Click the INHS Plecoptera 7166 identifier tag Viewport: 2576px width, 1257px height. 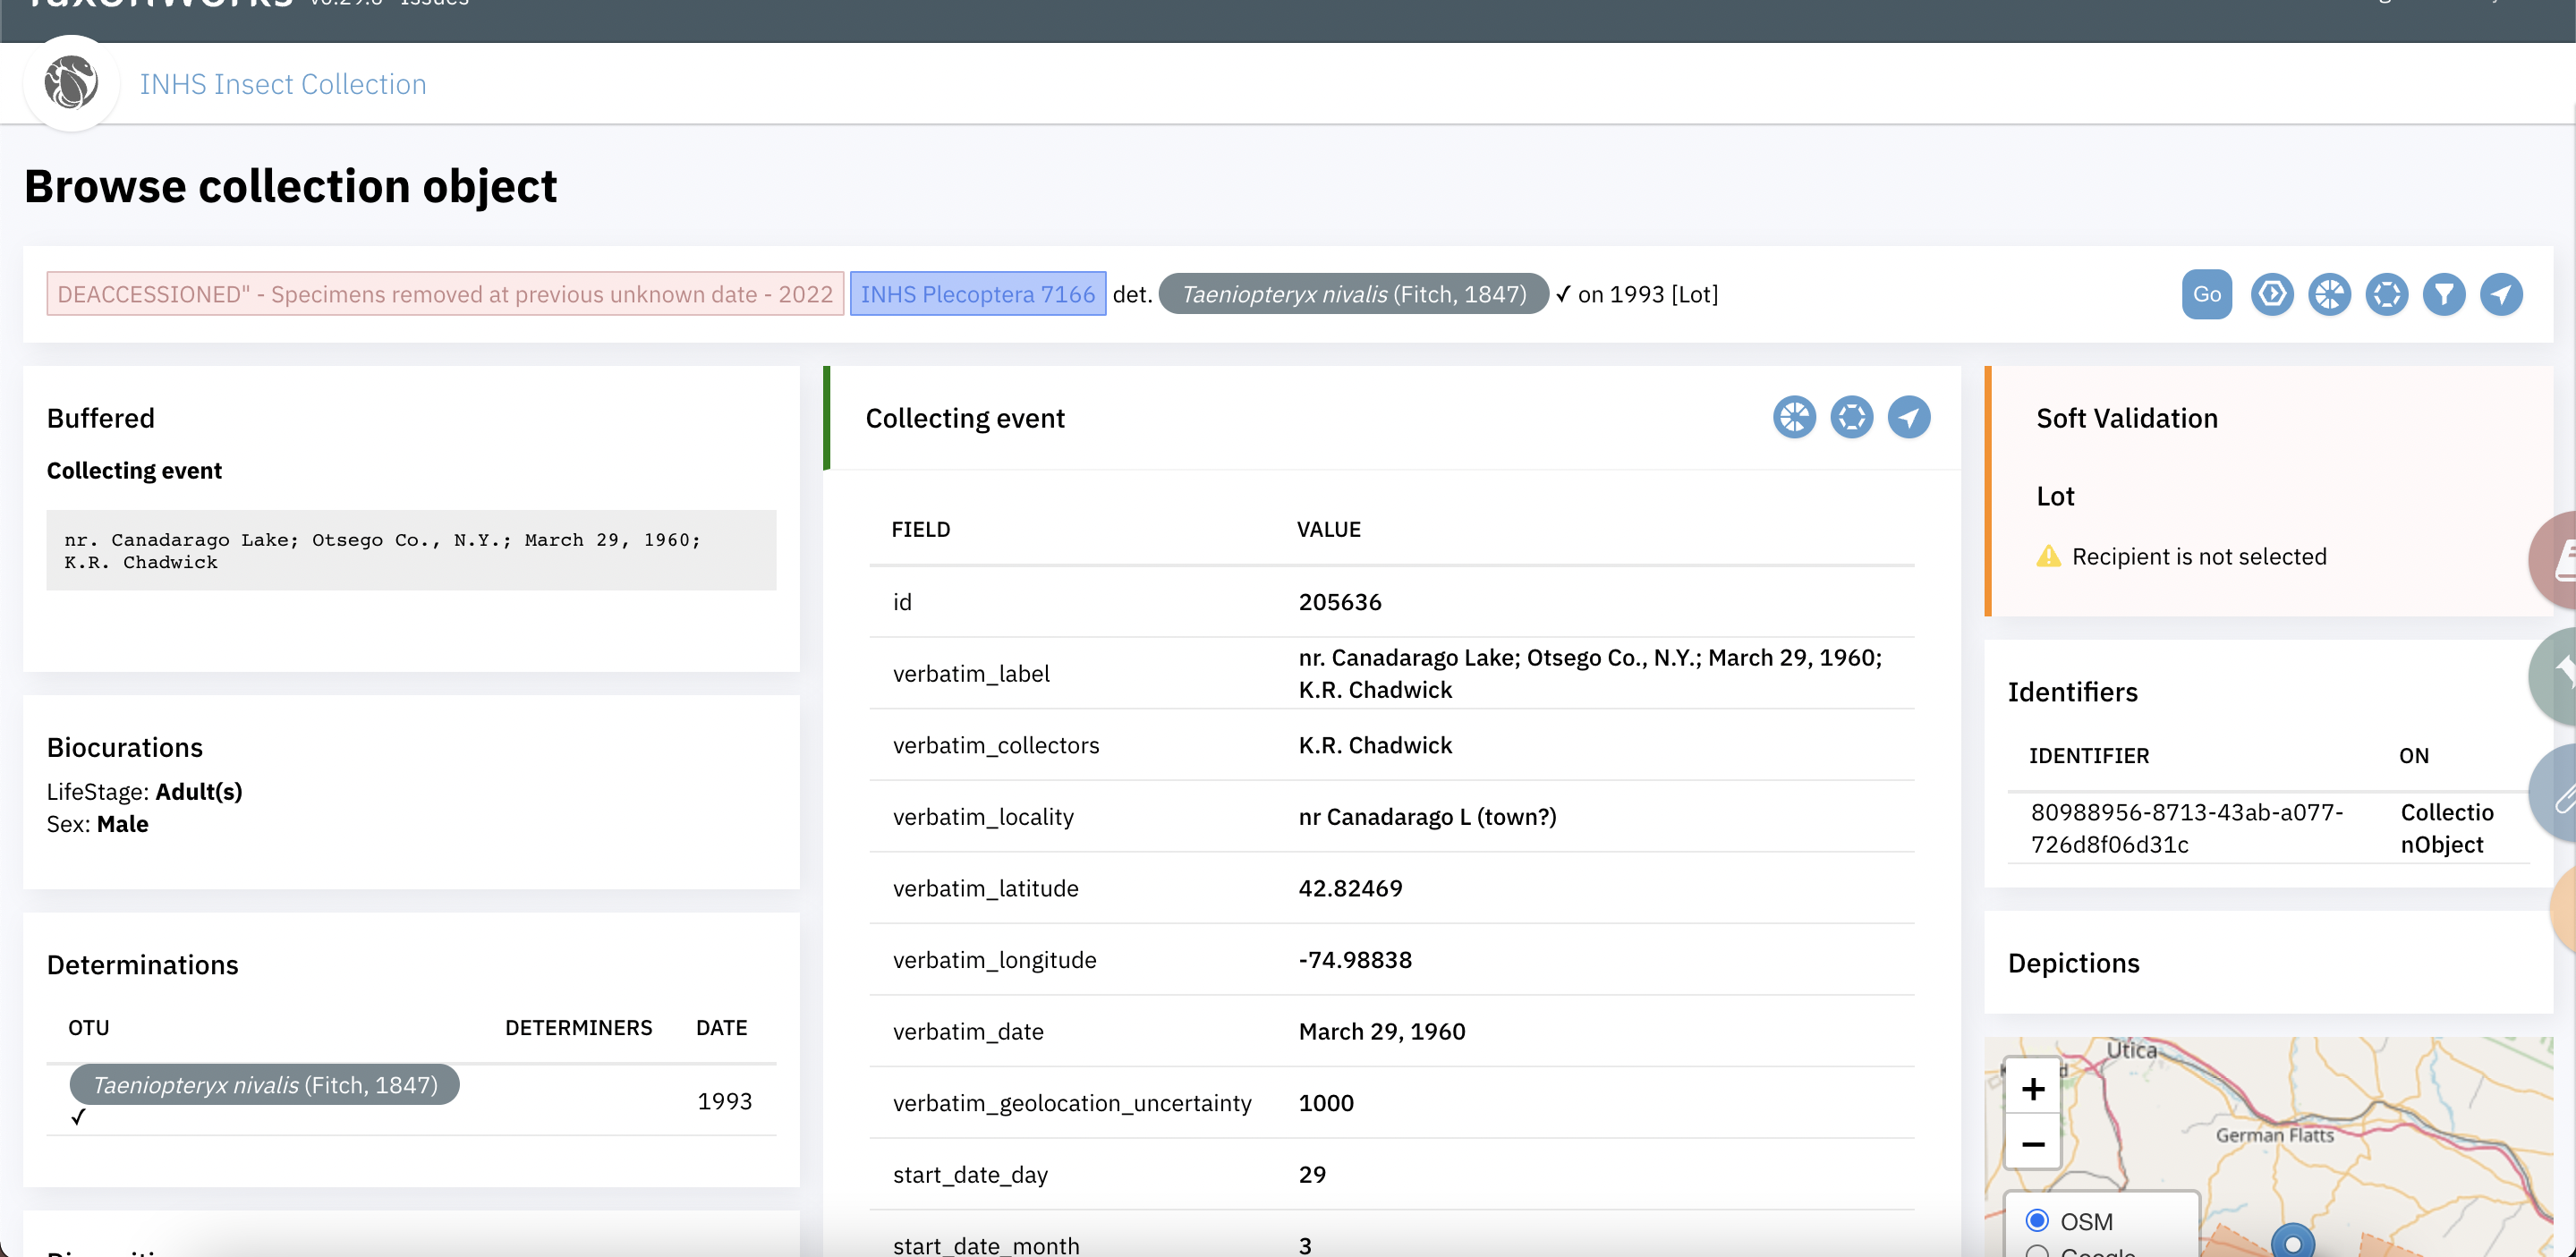(977, 294)
